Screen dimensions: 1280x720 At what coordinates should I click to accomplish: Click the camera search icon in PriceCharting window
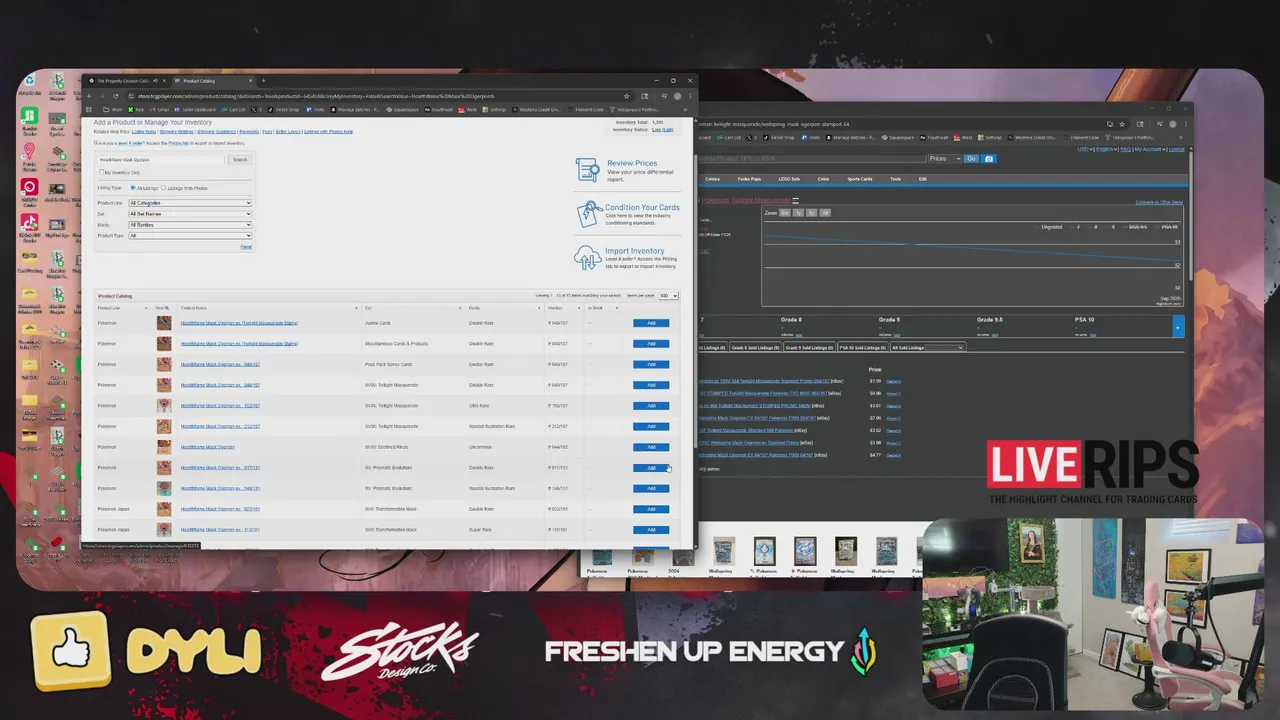(989, 159)
